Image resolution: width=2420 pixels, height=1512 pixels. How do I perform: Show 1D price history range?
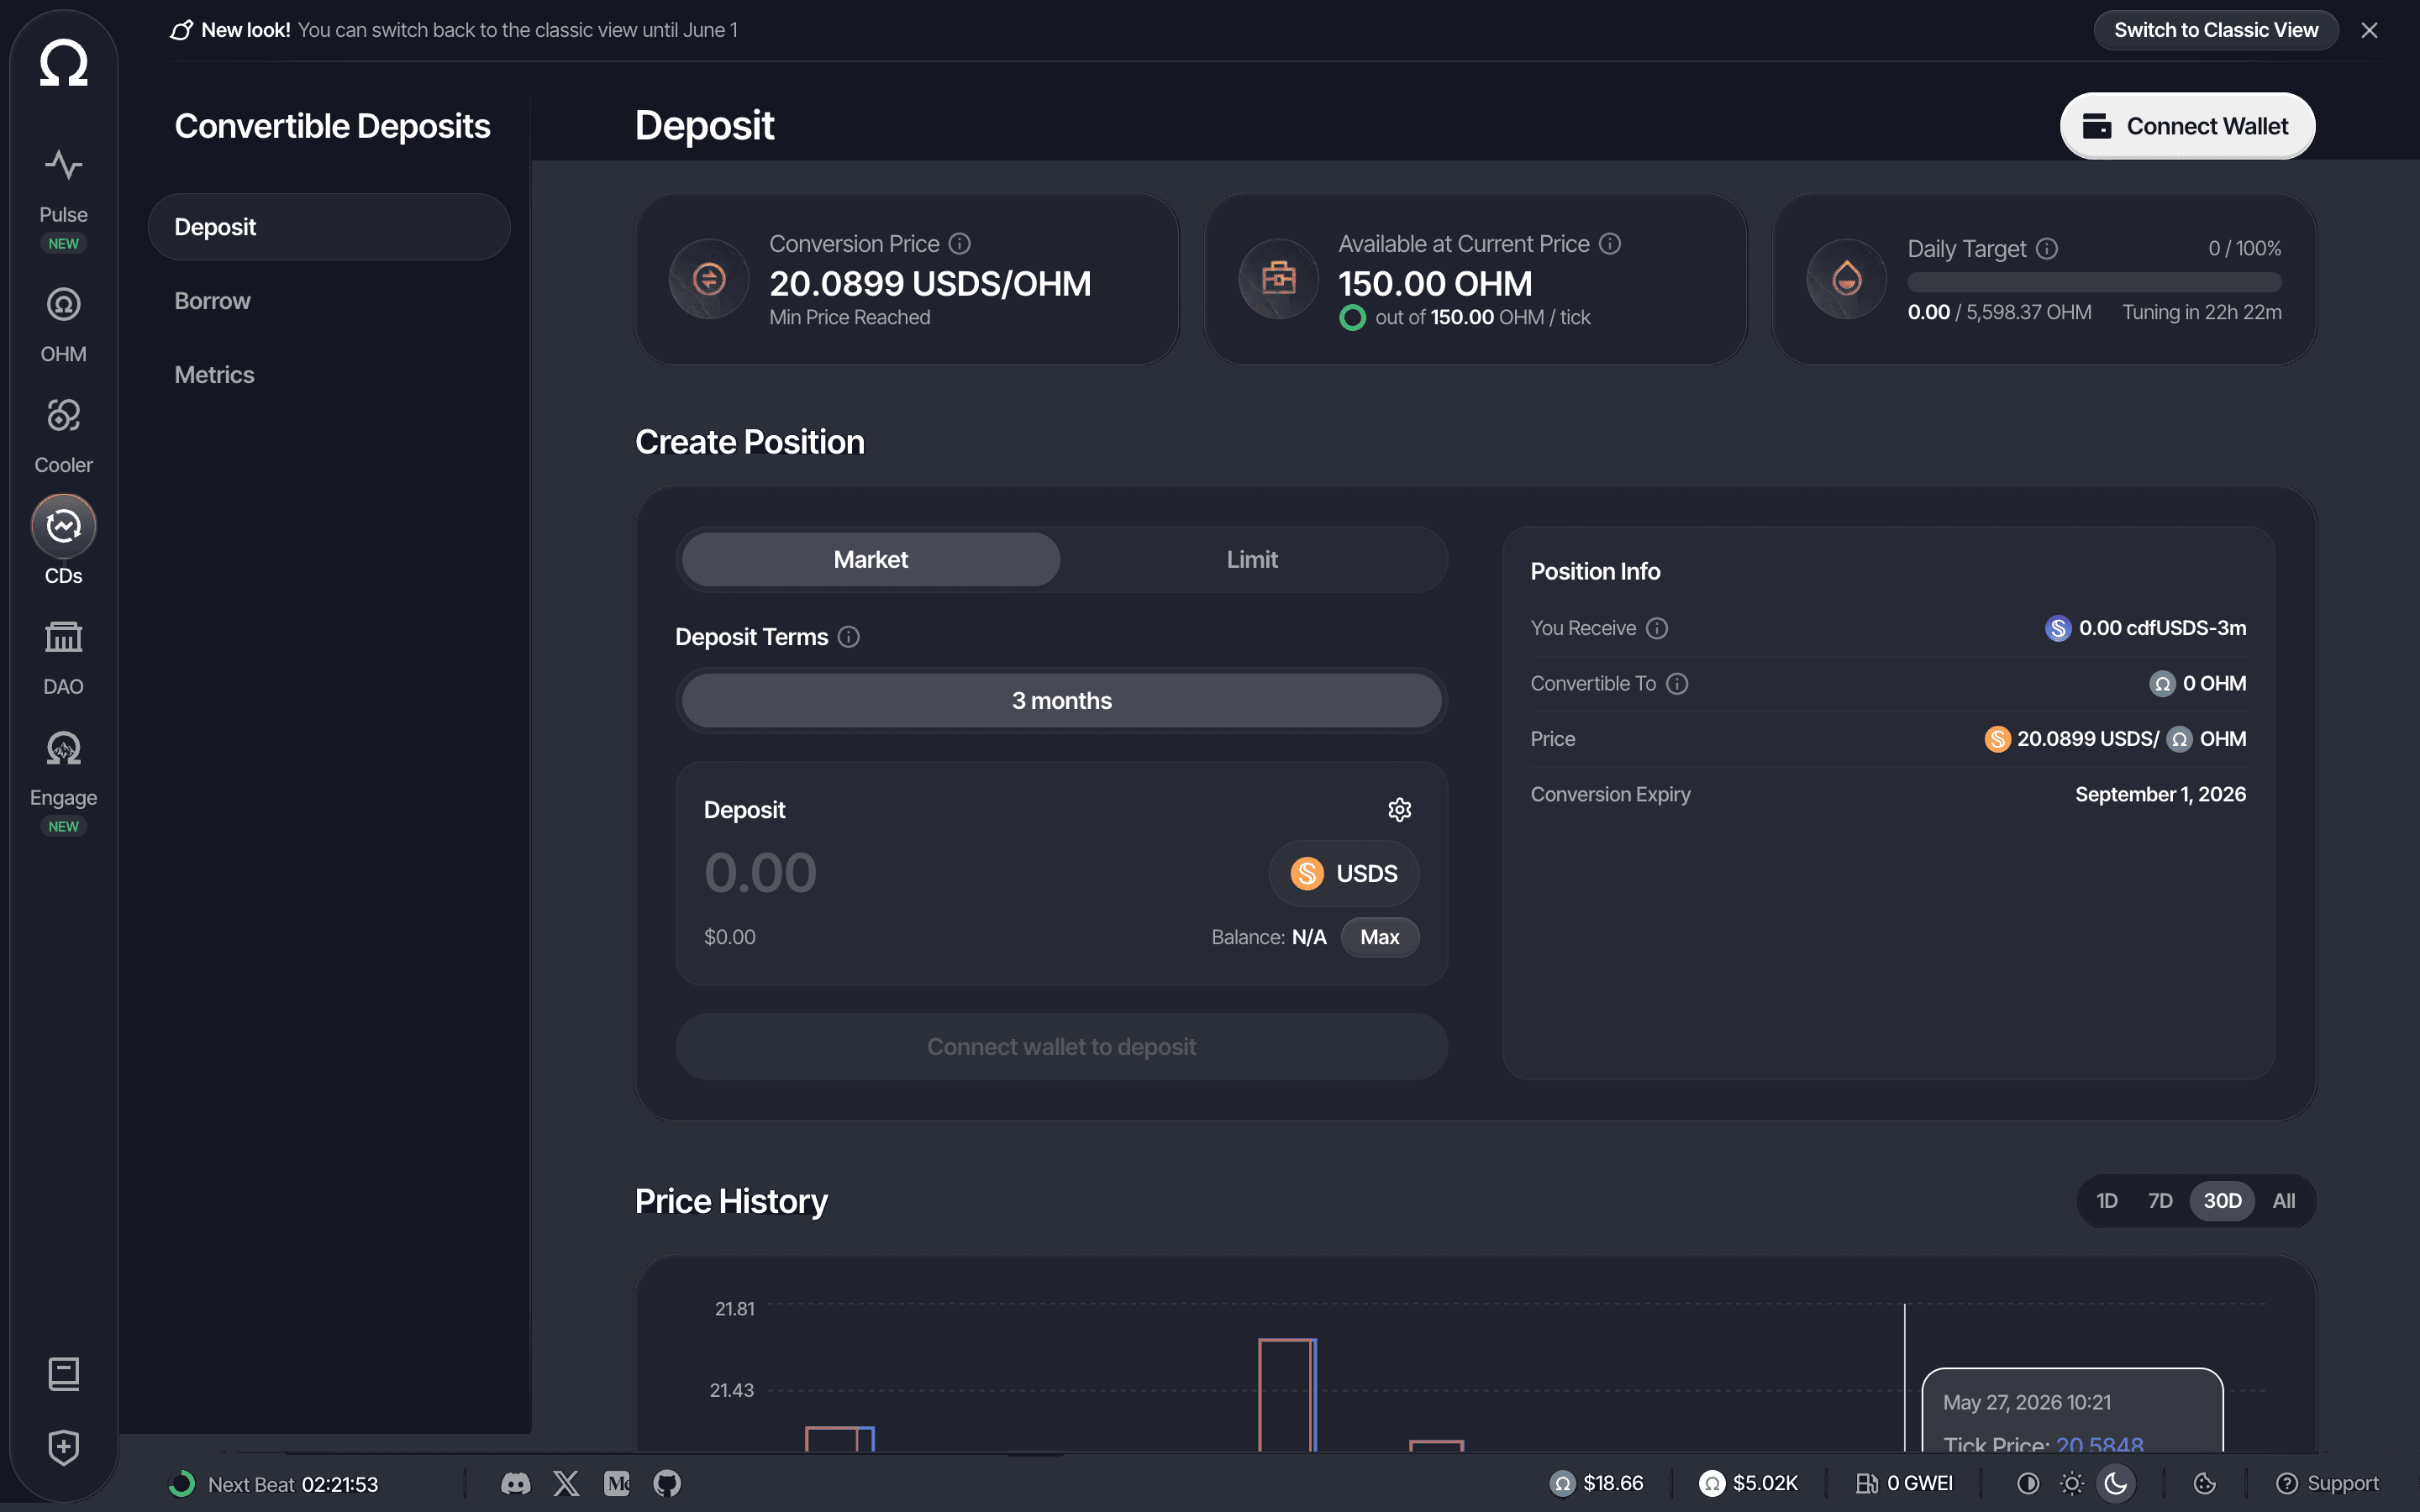point(2107,1201)
